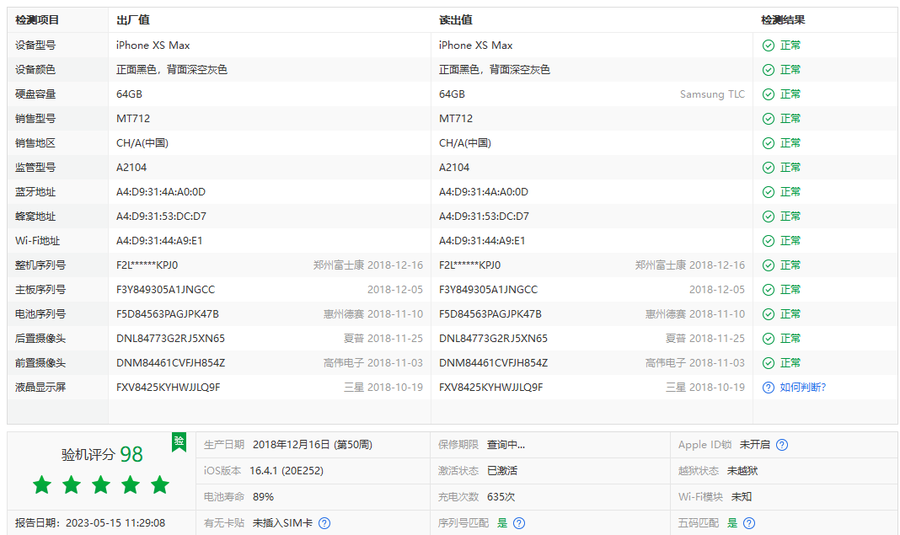The width and height of the screenshot is (900, 535).
Task: Click the green check icon in 硬盘容量 row
Action: click(768, 94)
